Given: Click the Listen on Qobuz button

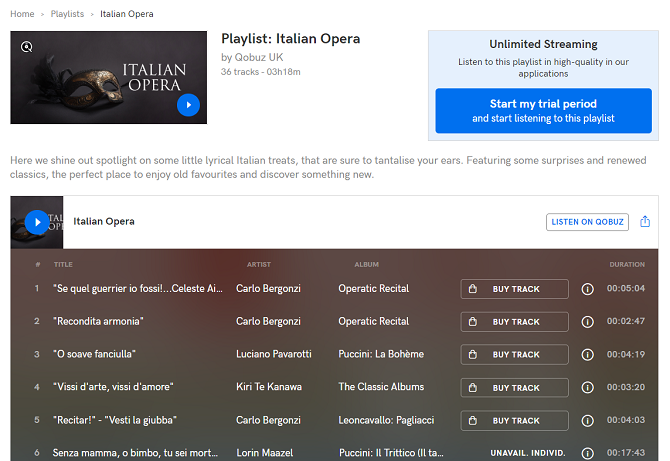Looking at the screenshot, I should 587,222.
